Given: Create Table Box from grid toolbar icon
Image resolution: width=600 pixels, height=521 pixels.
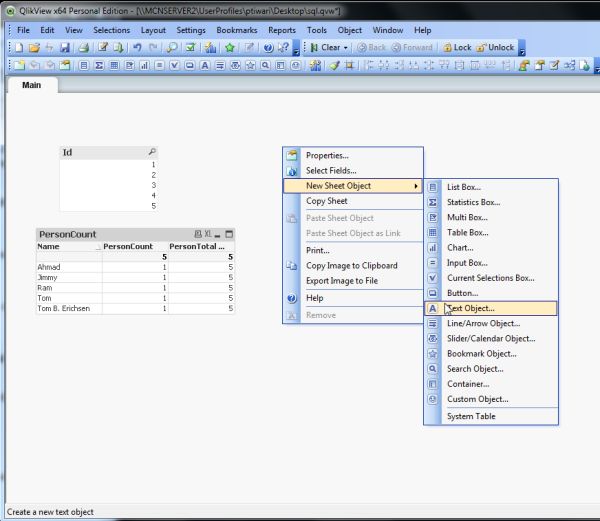Looking at the screenshot, I should point(114,65).
